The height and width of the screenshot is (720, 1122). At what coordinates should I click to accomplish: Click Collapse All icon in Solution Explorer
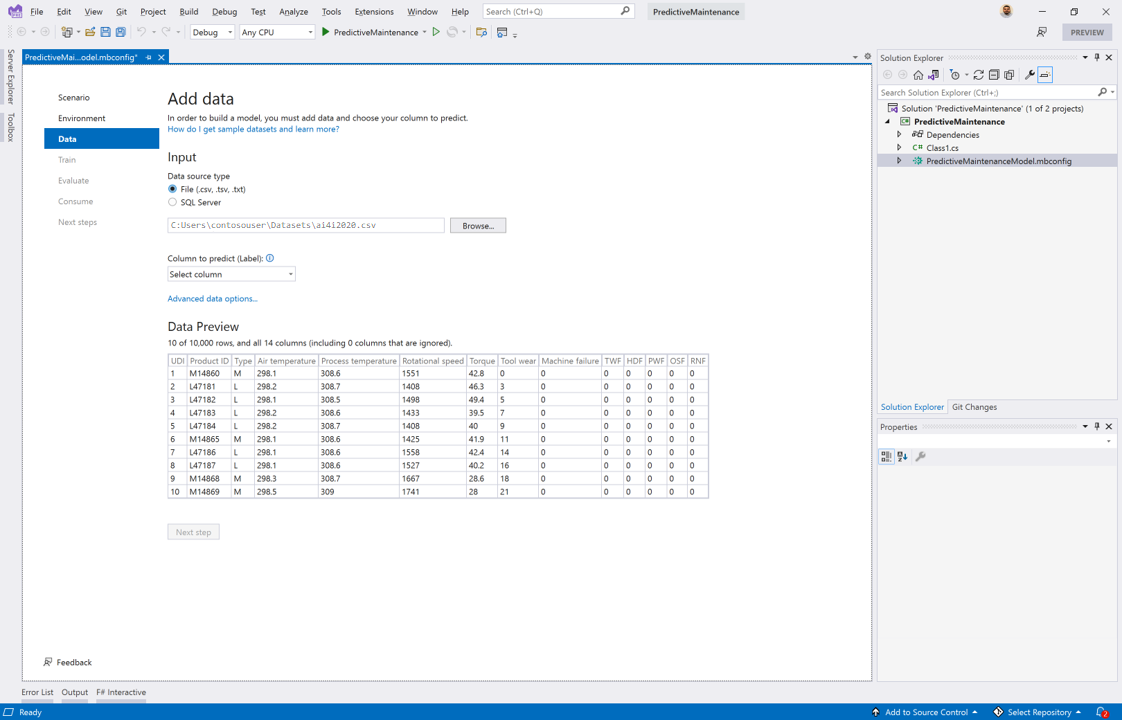point(994,75)
